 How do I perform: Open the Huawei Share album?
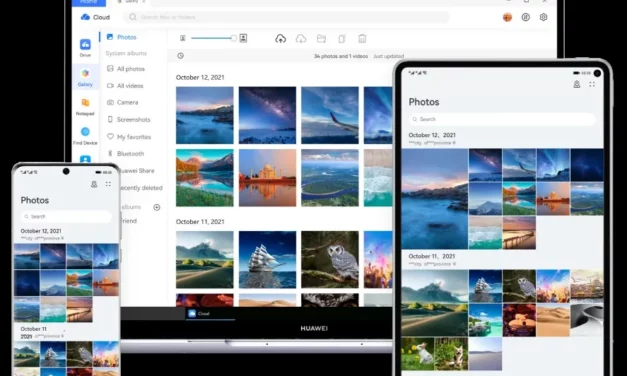137,171
